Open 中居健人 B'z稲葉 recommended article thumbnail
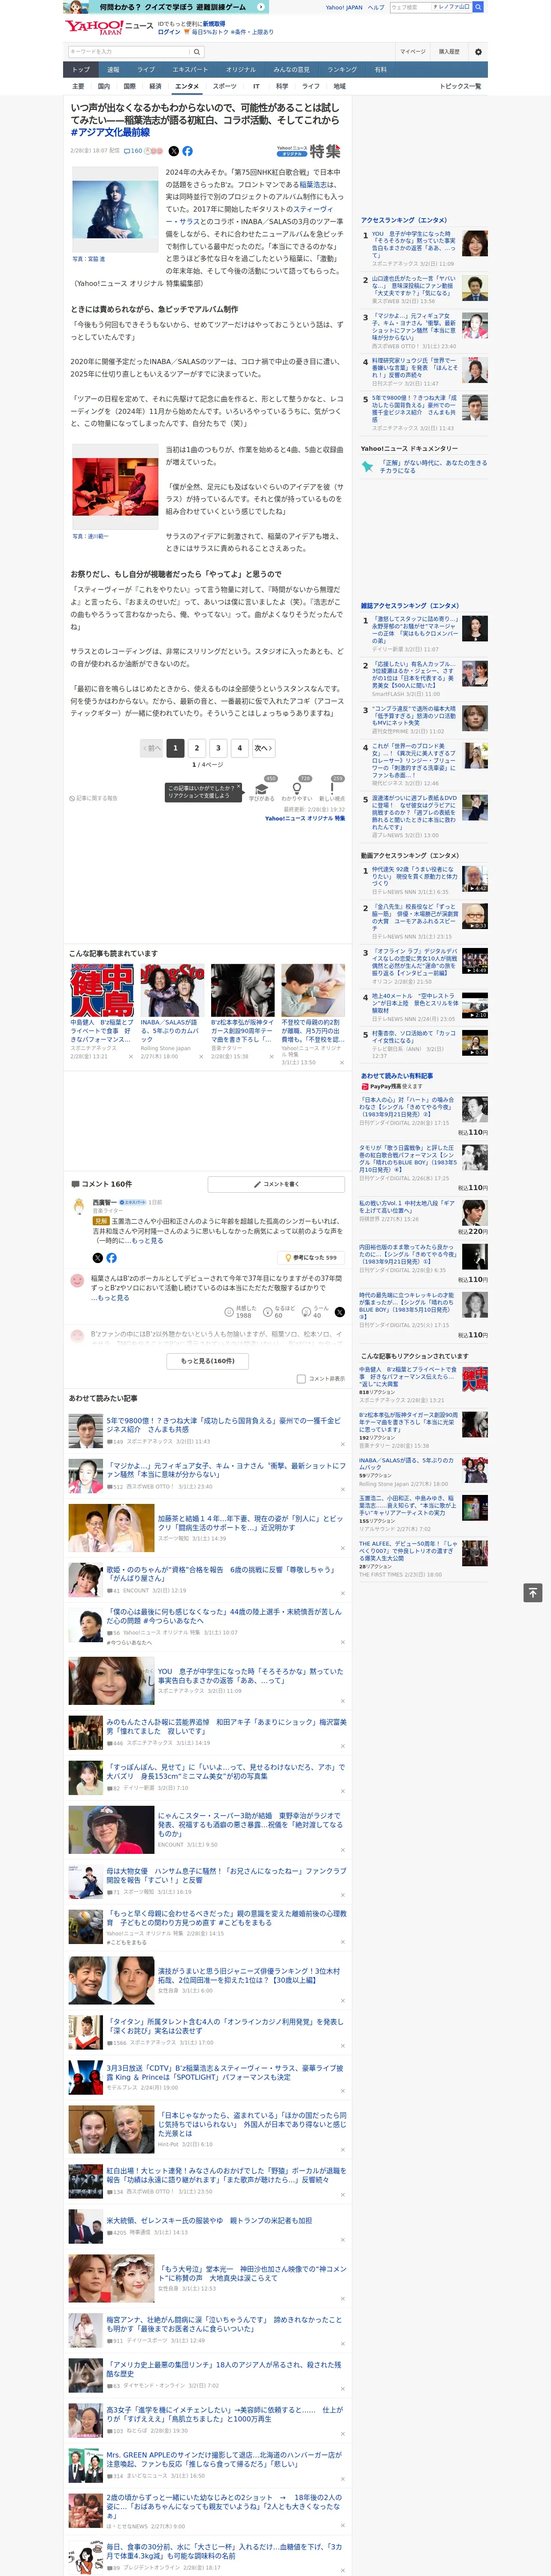 click(102, 991)
